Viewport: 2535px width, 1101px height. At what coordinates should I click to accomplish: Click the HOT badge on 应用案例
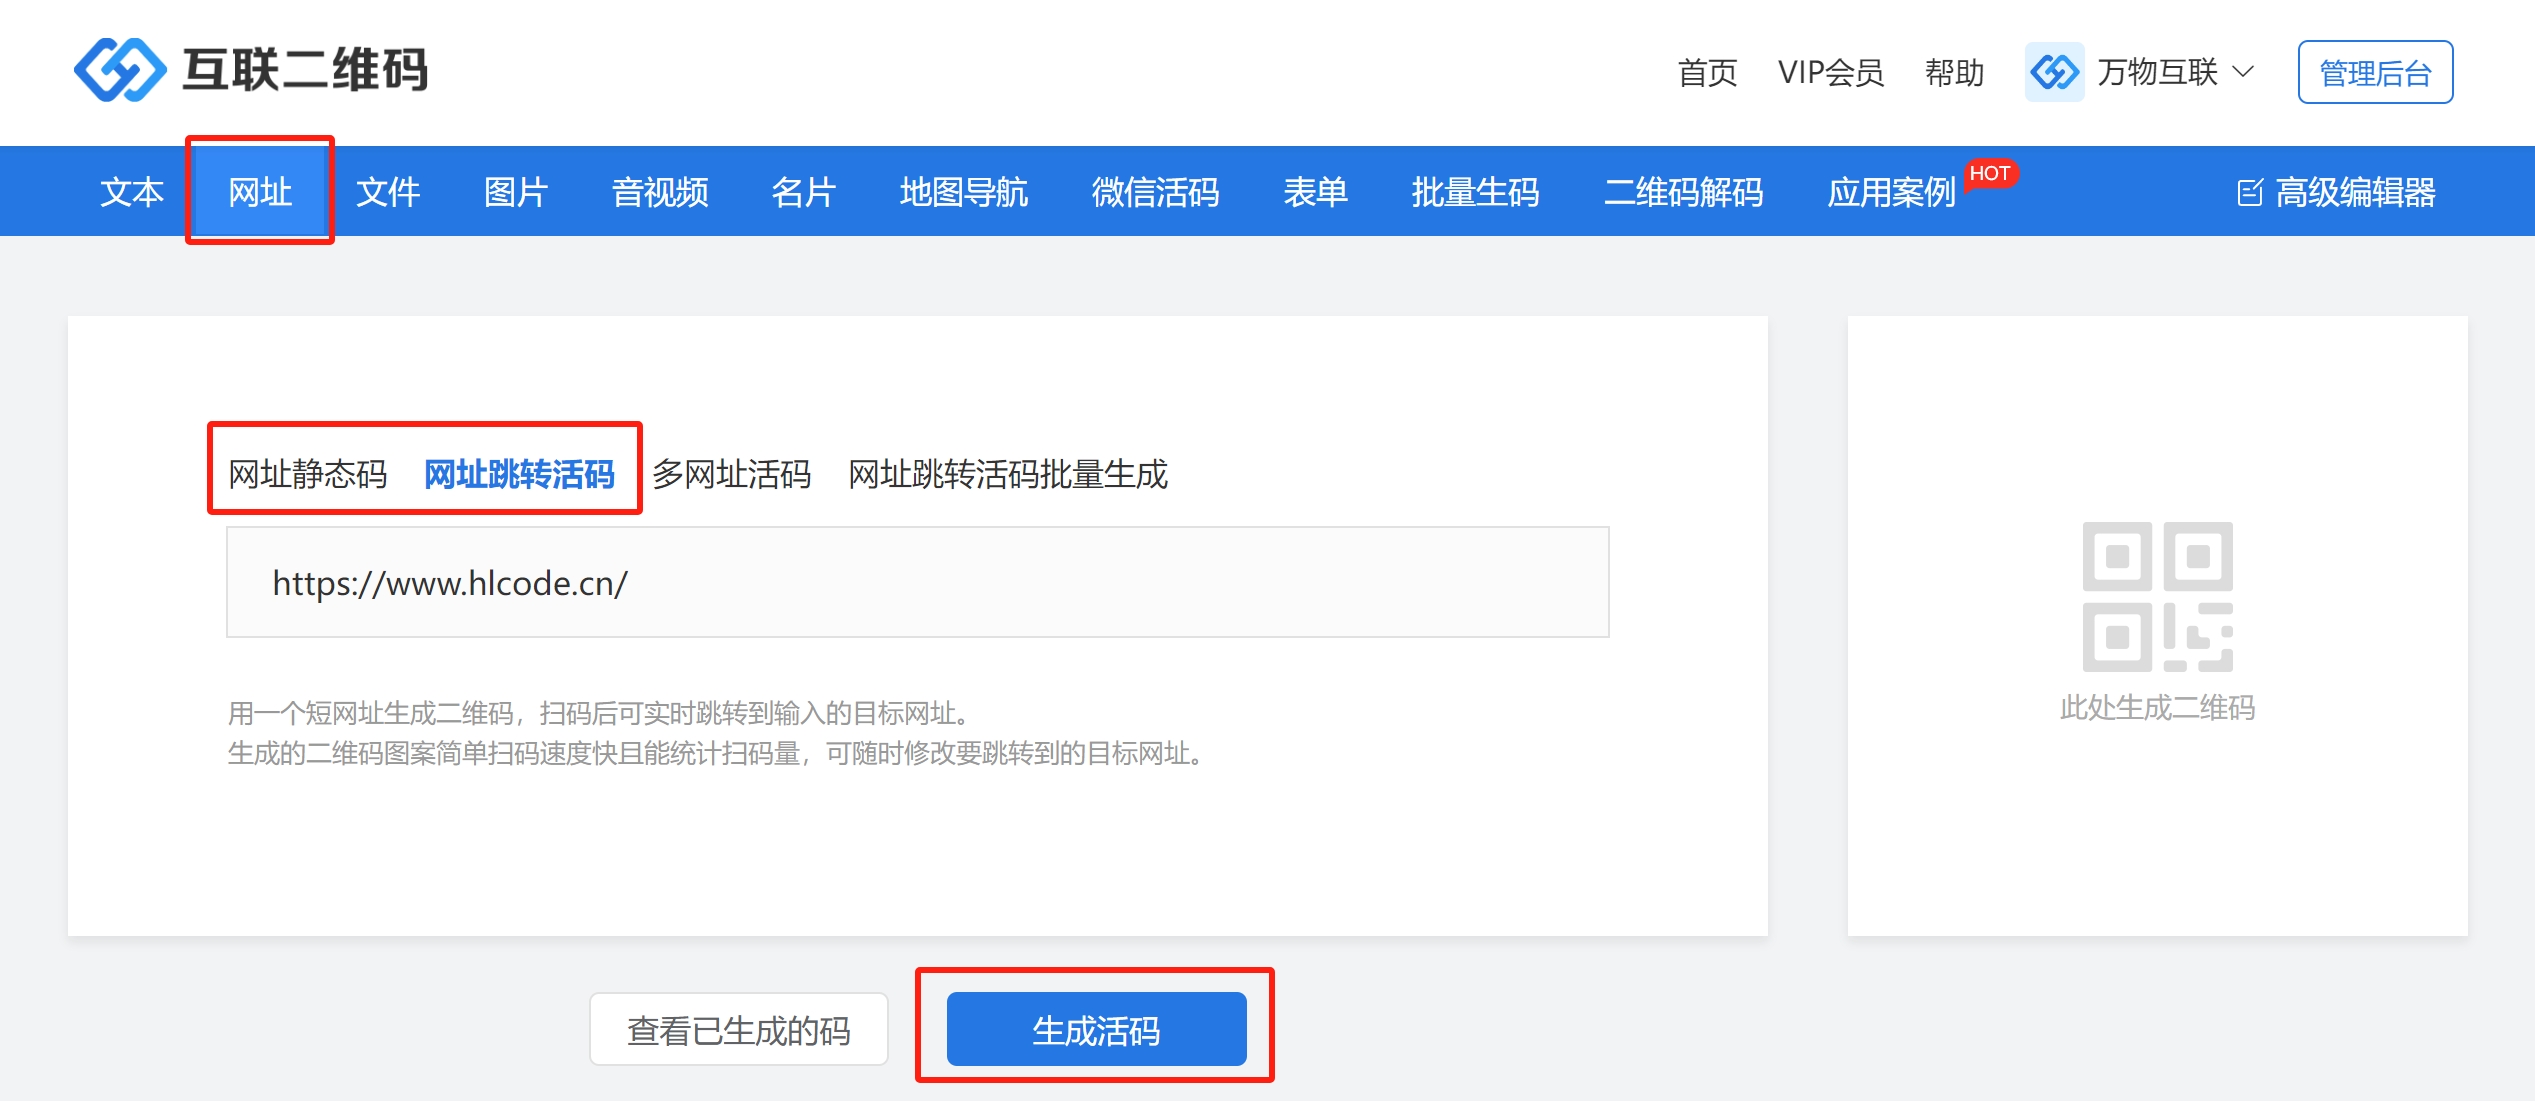pos(1990,174)
